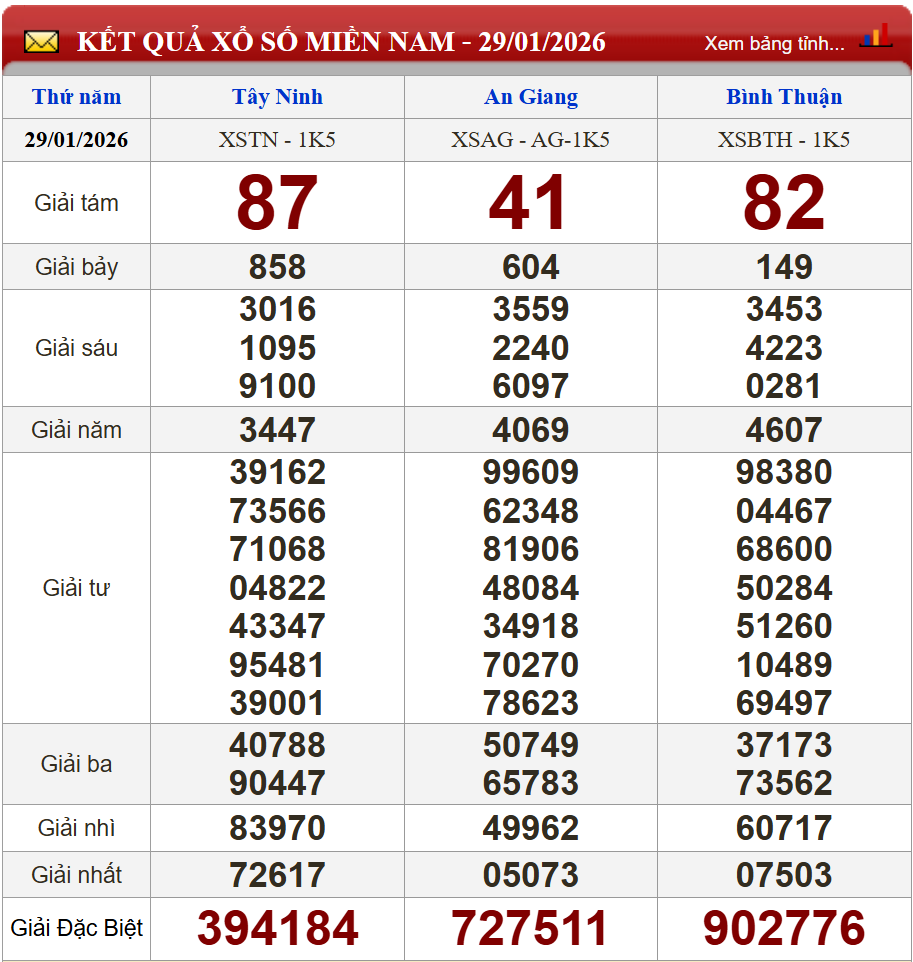913x962 pixels.
Task: Click the 'Giải Đặc Biệt' row label
Action: coord(76,928)
